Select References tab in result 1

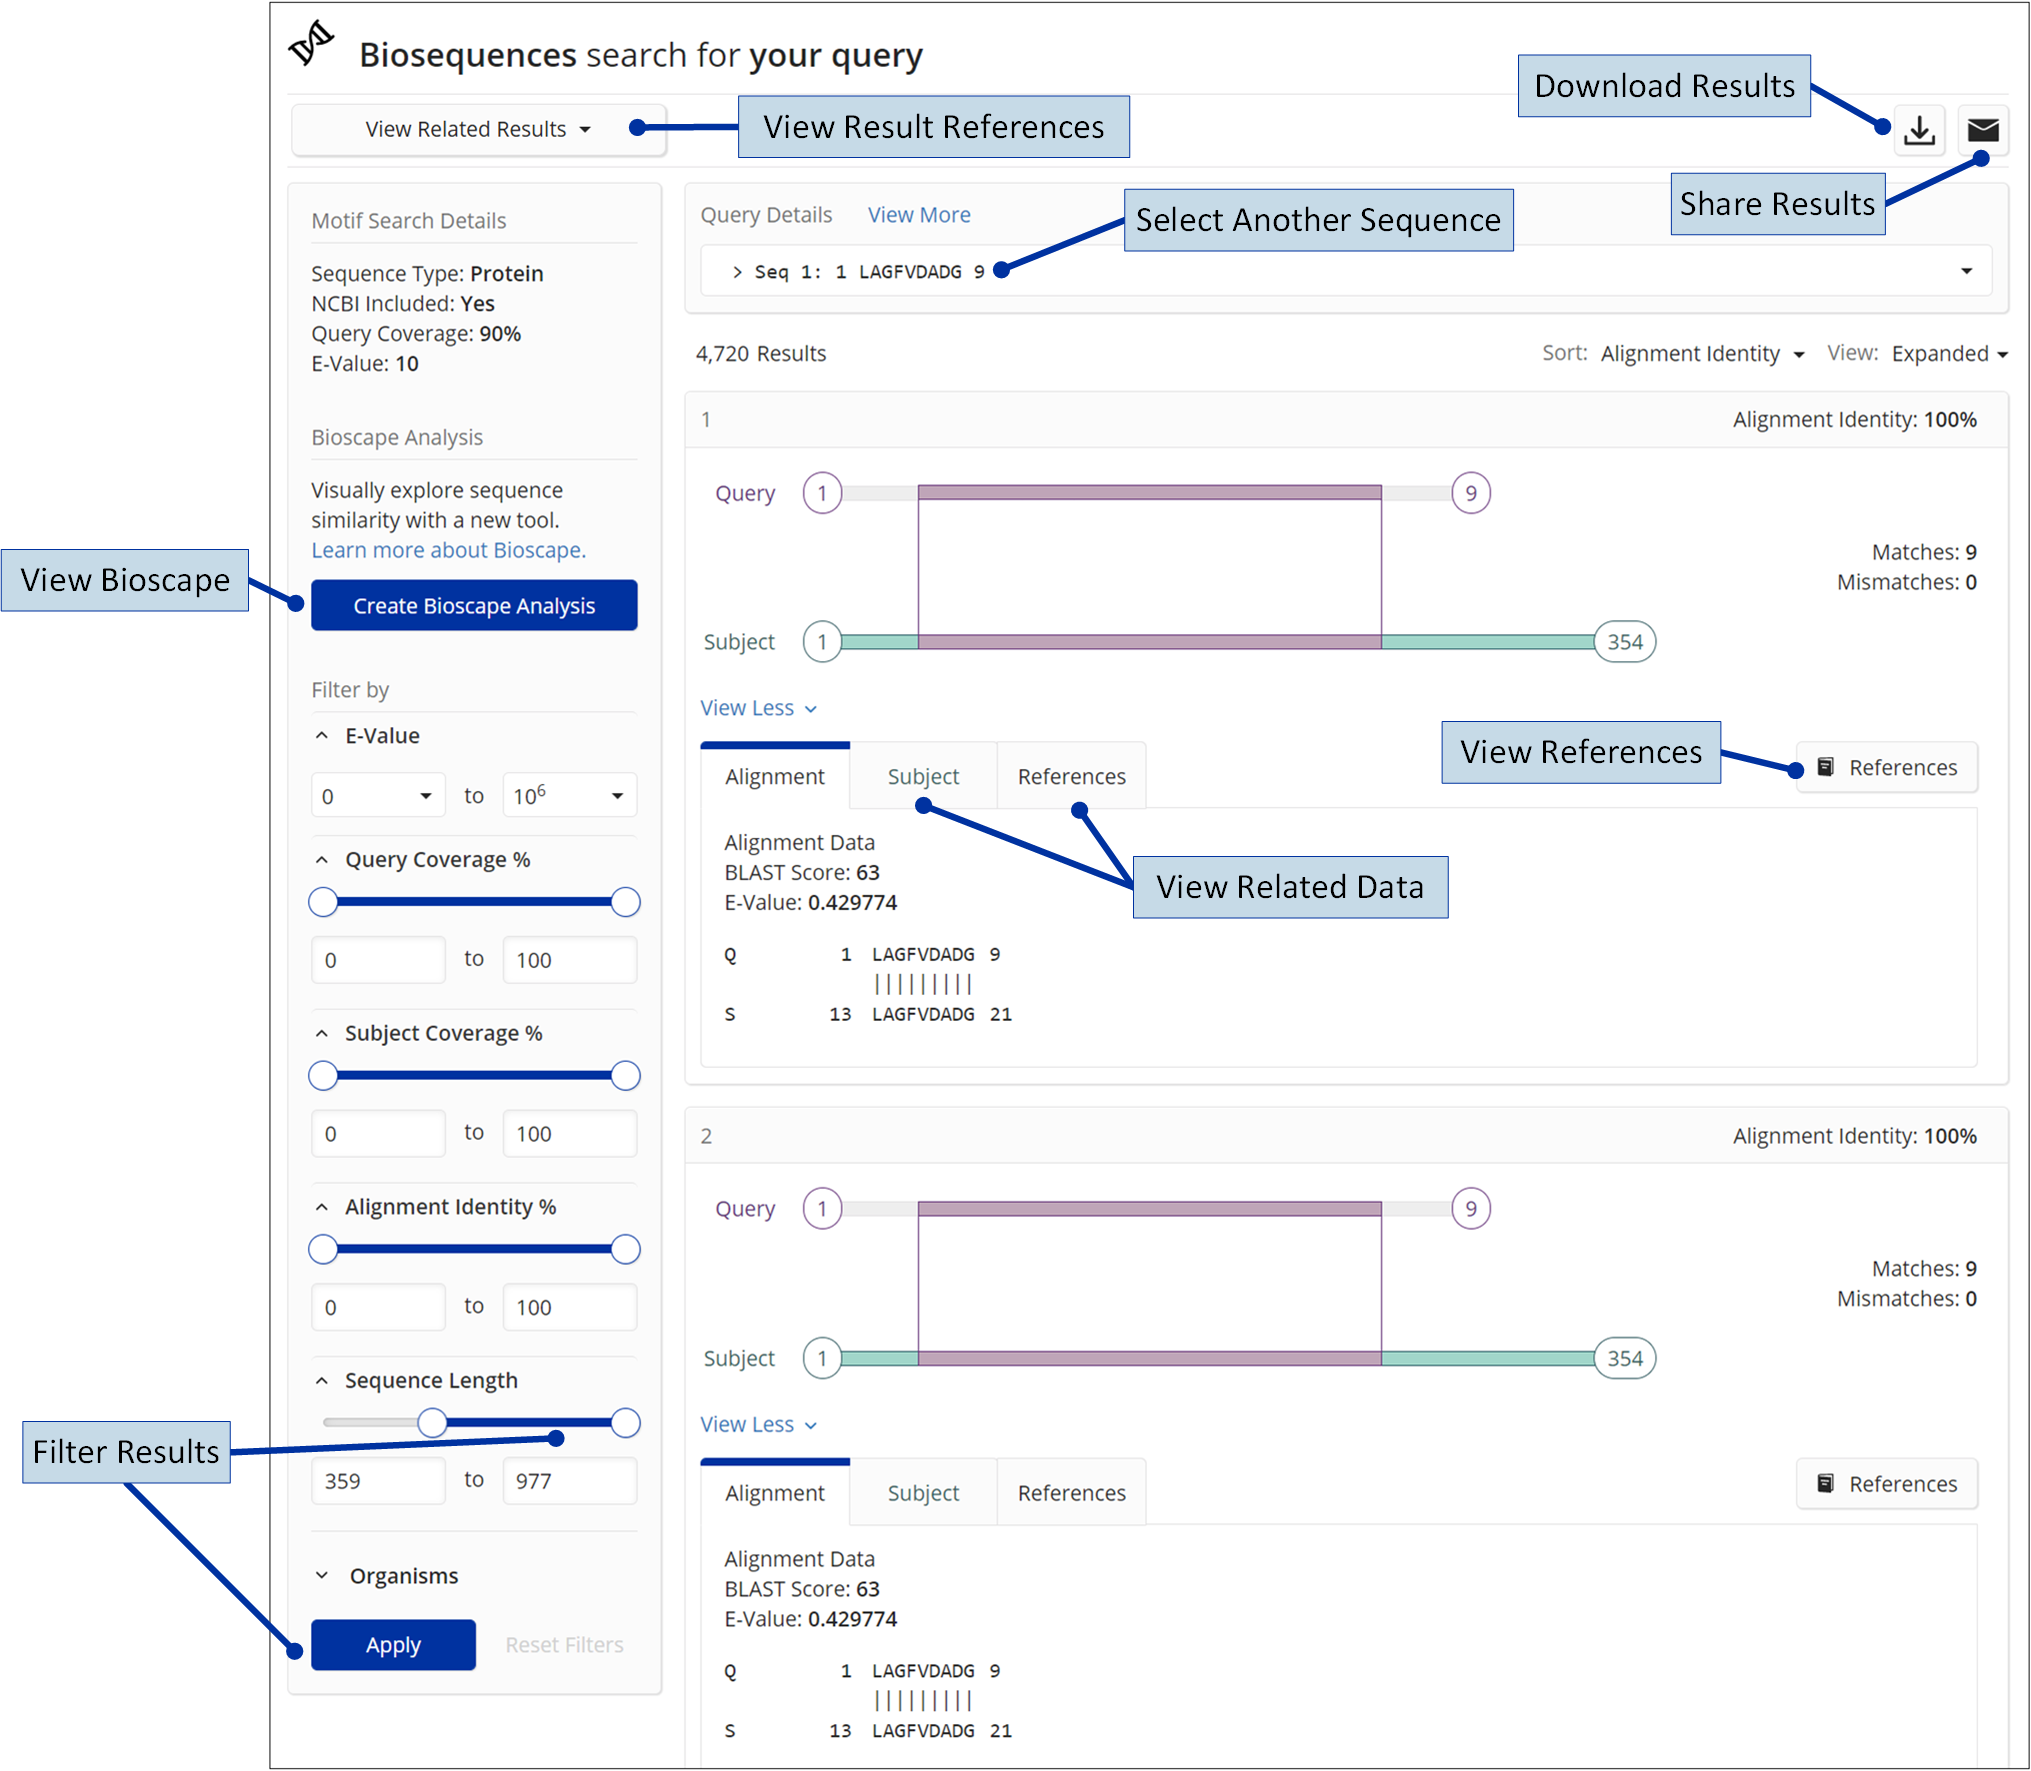coord(1071,777)
